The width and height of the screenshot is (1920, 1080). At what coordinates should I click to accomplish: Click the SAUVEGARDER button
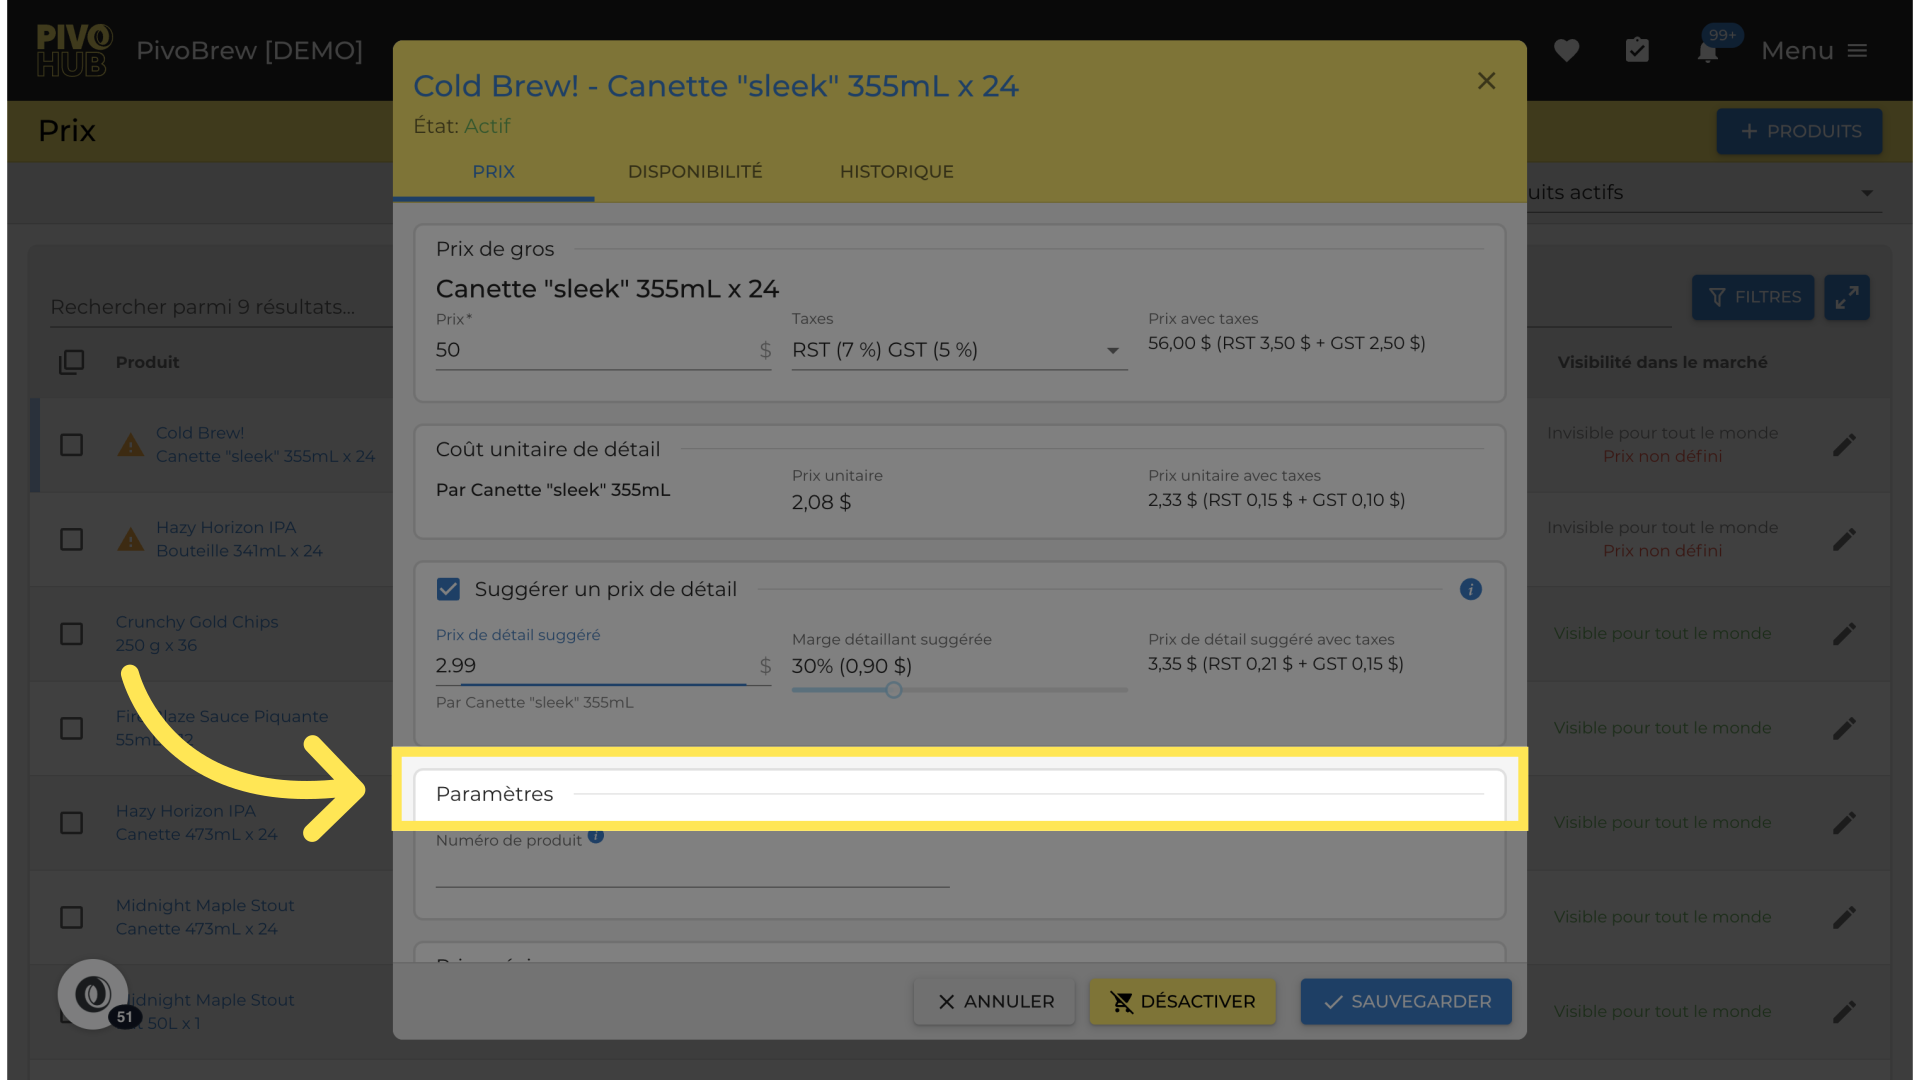1405,1001
